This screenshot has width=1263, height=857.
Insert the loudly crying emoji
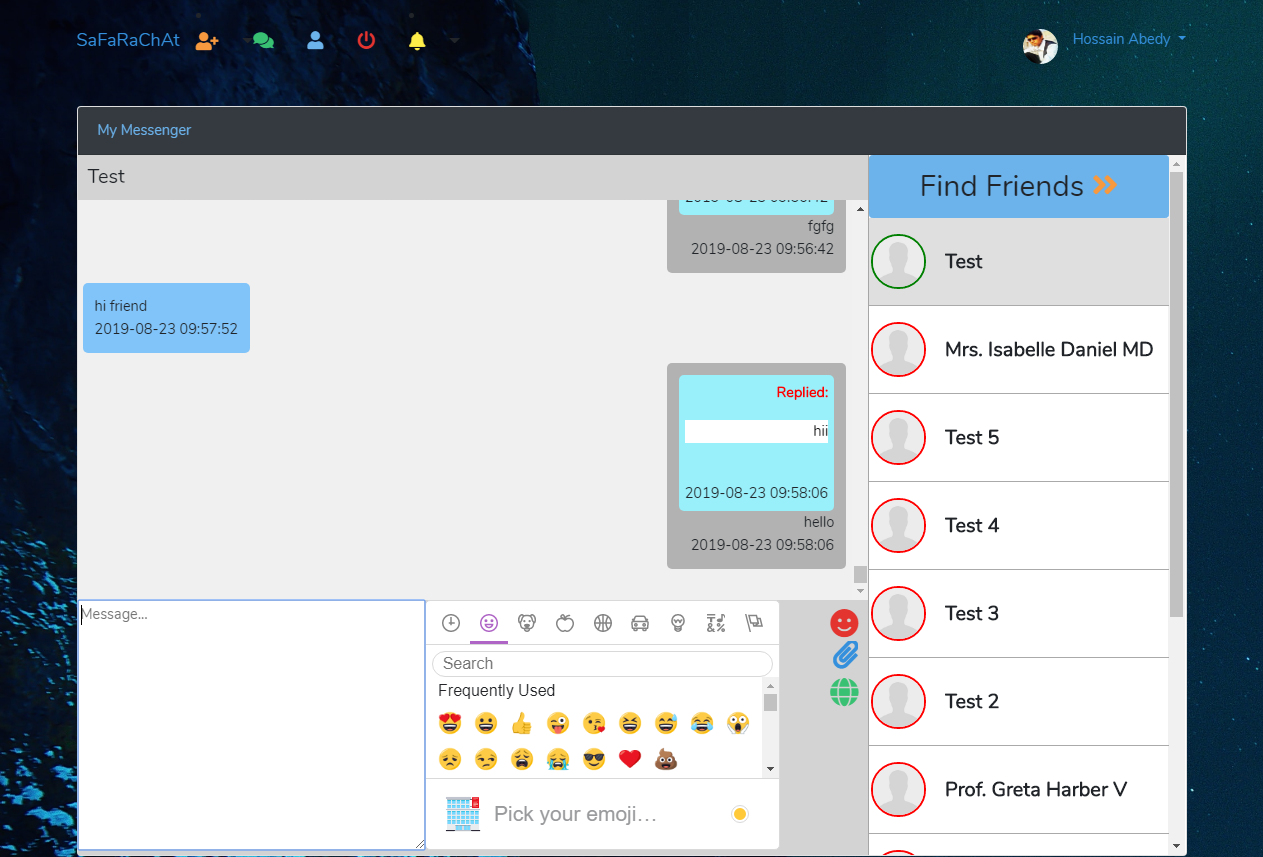pos(558,759)
